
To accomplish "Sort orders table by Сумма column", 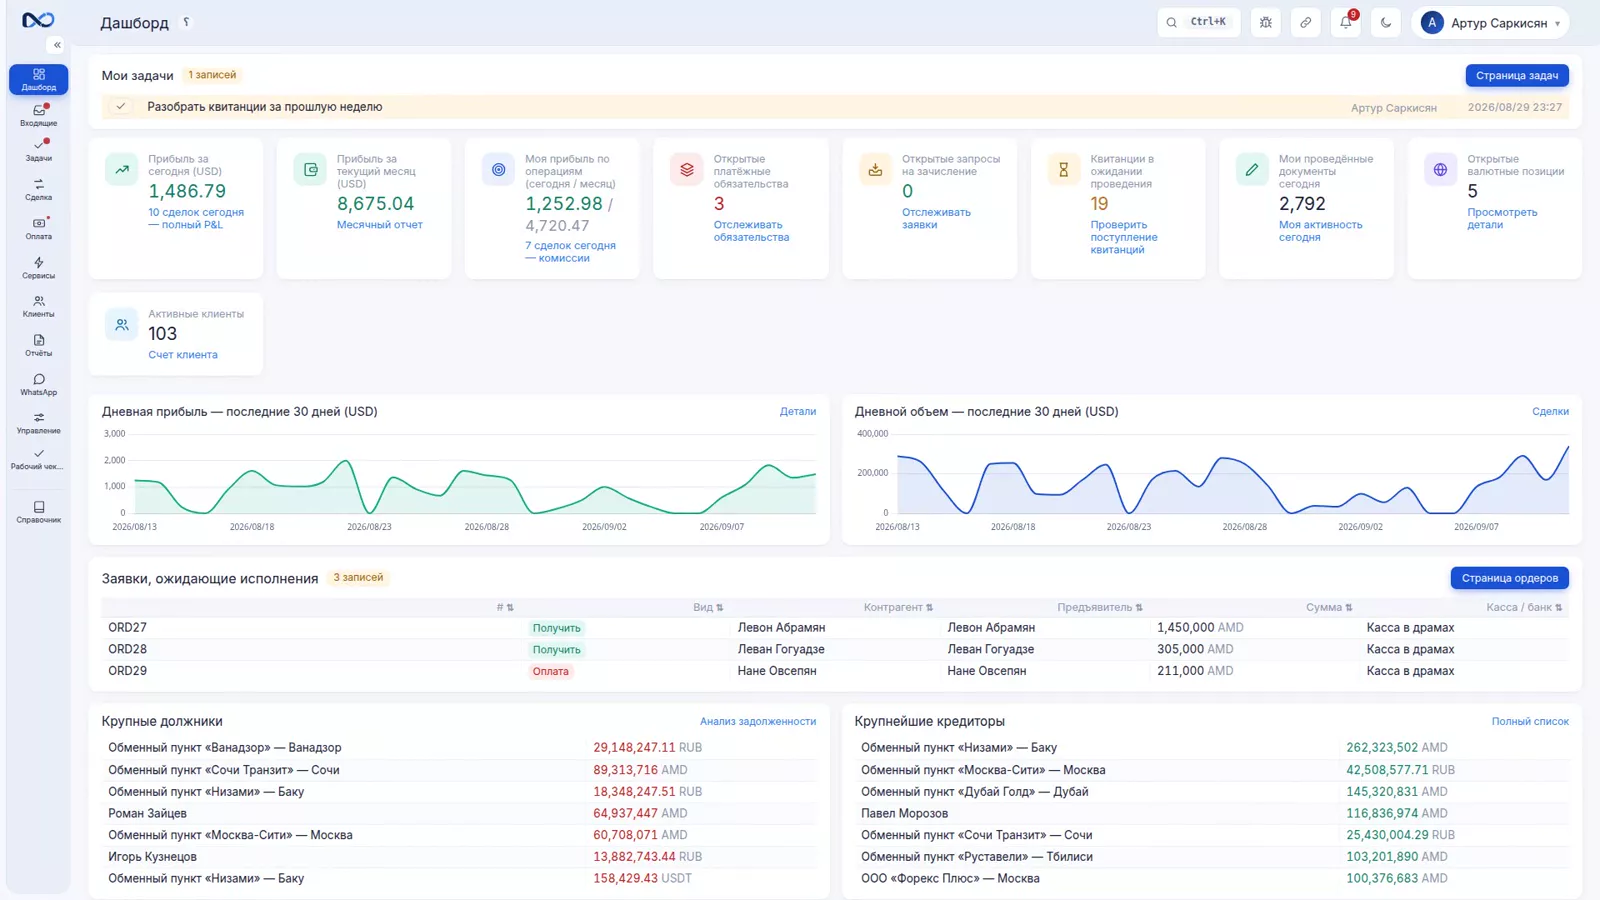I will (1329, 607).
